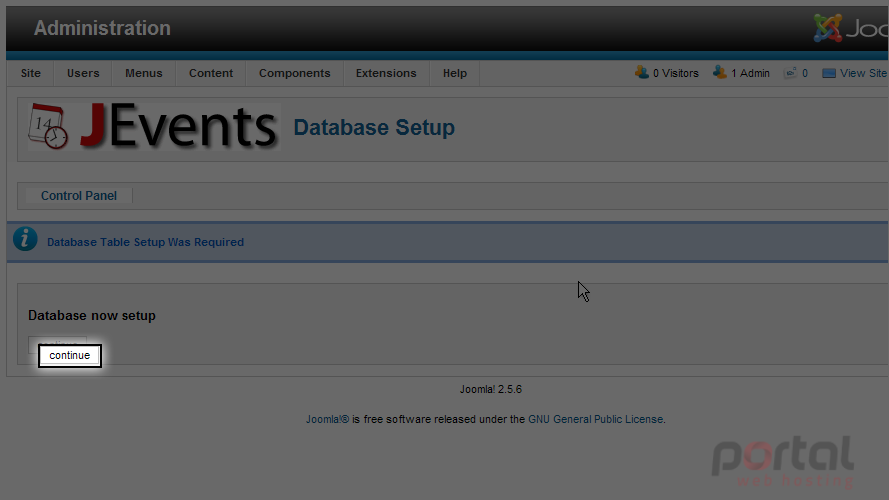889x500 pixels.
Task: Open the Users menu
Action: (x=83, y=73)
